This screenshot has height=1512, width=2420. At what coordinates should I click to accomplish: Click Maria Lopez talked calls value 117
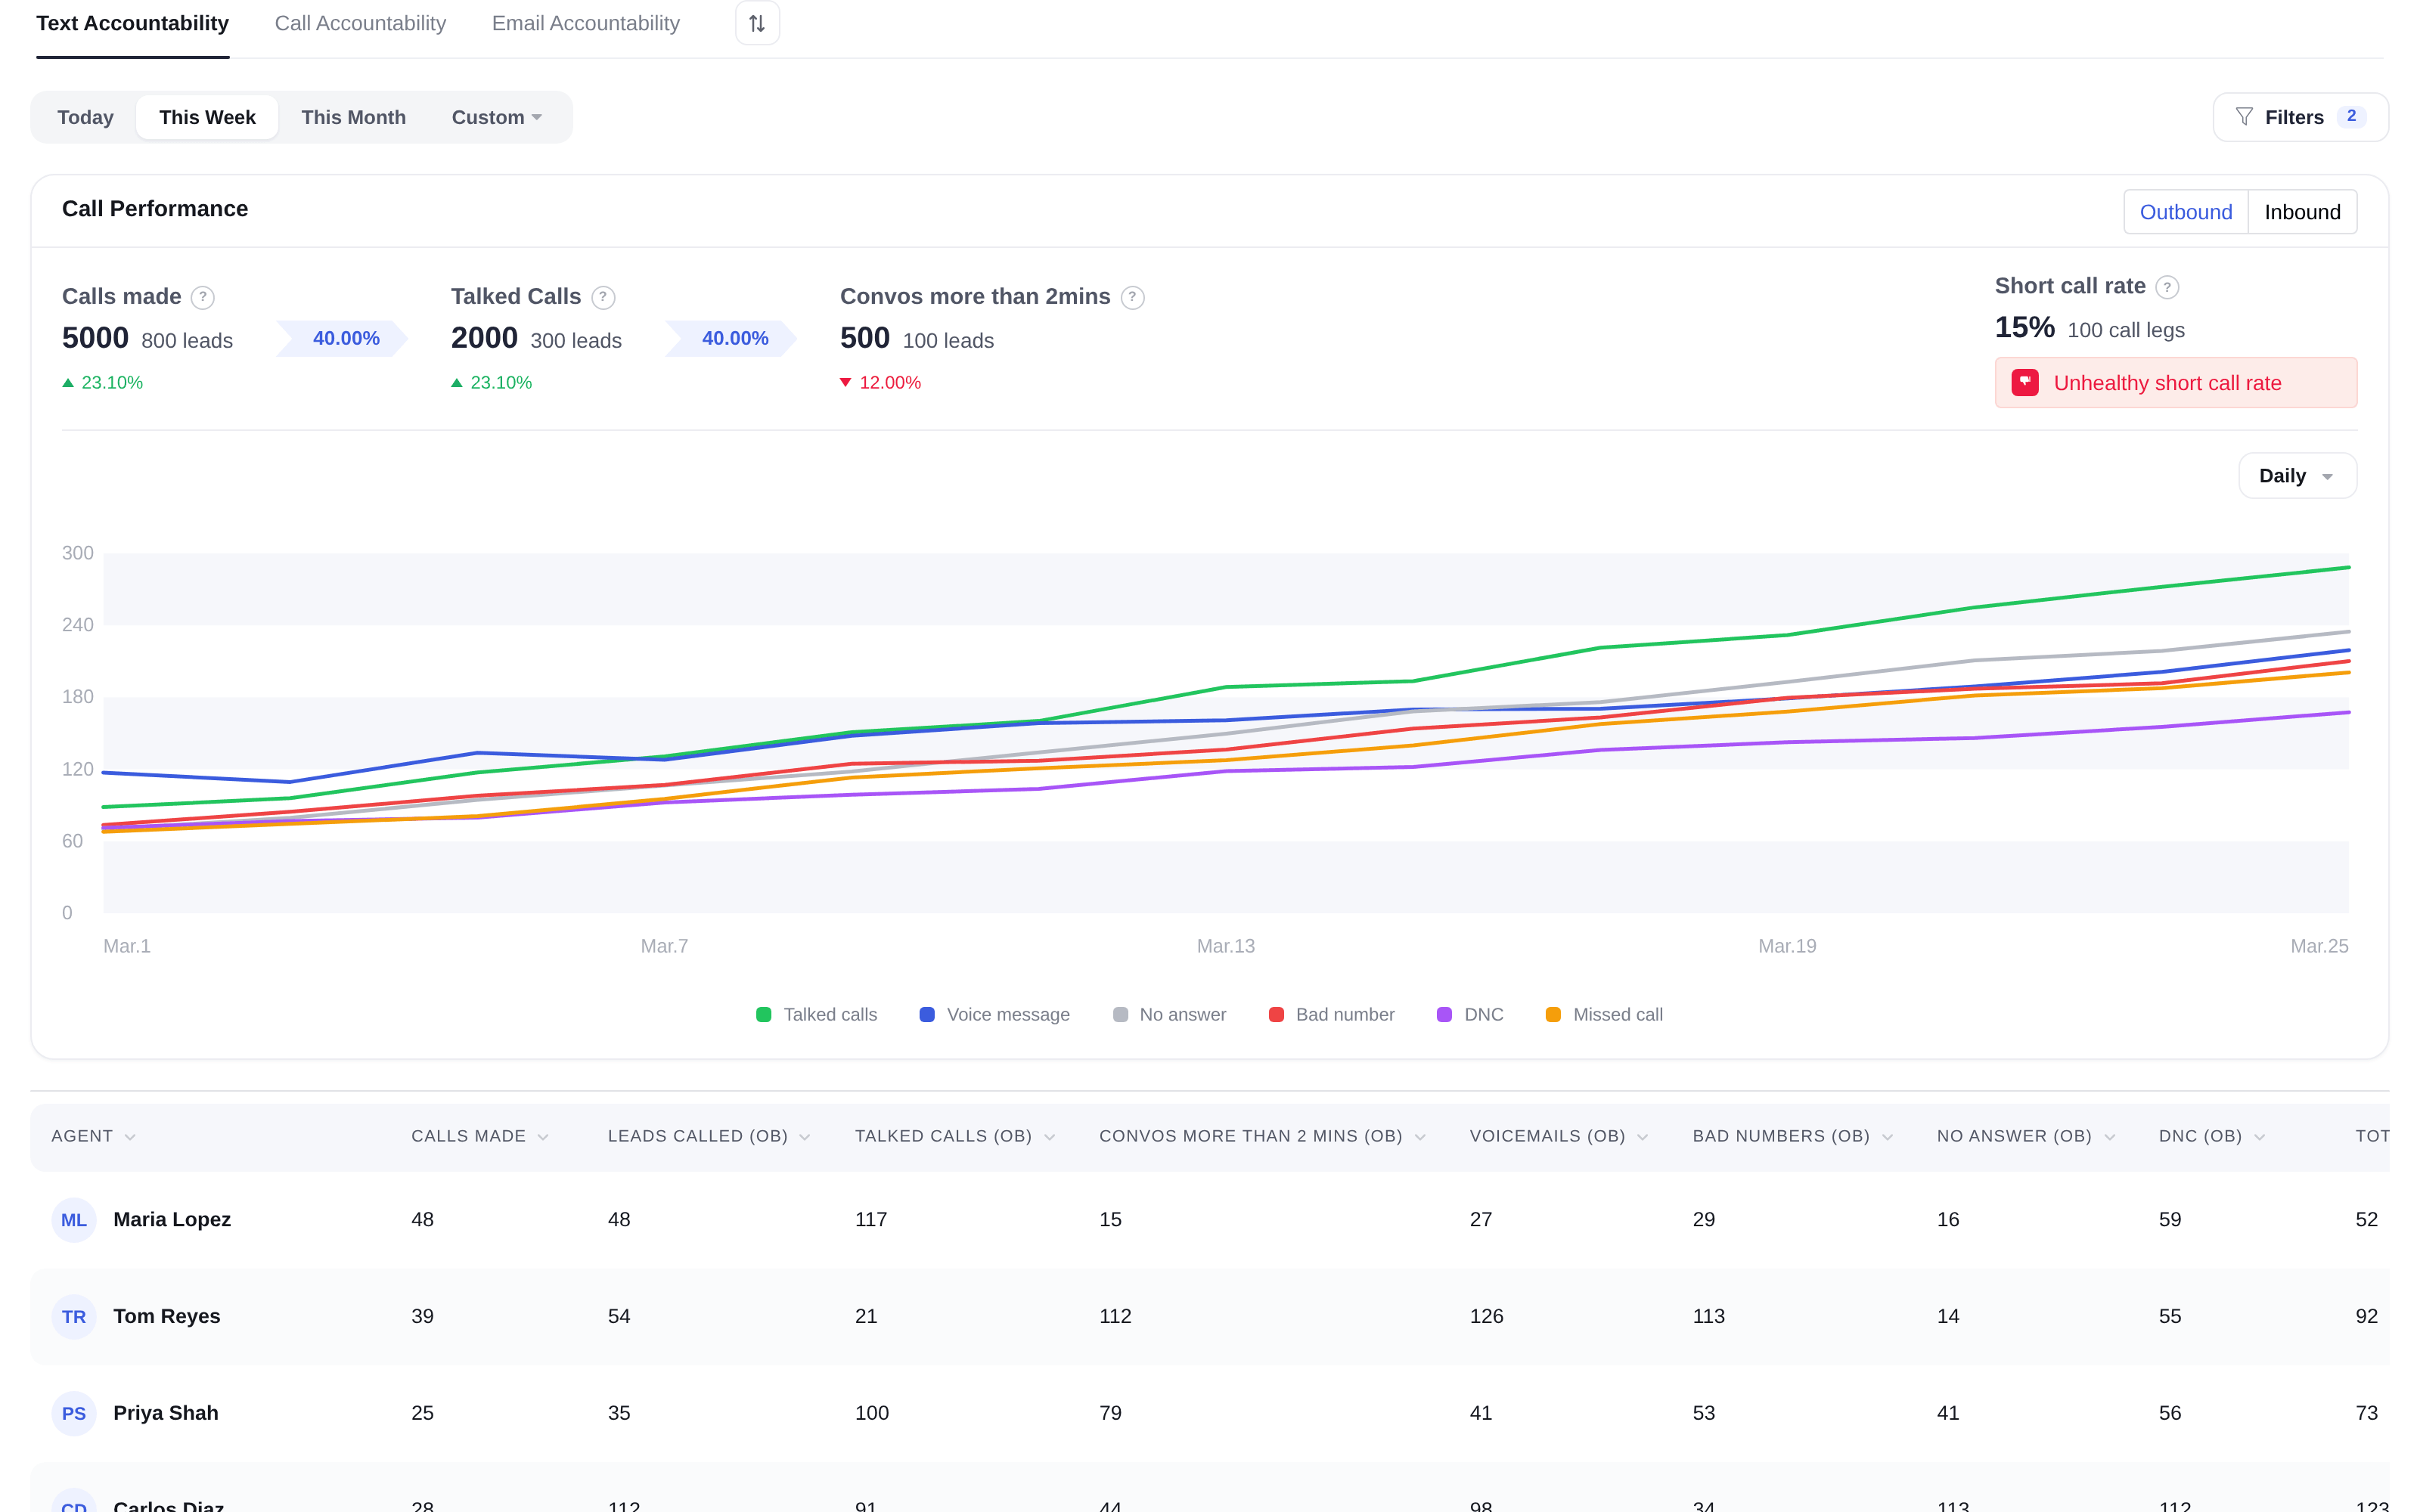[871, 1220]
